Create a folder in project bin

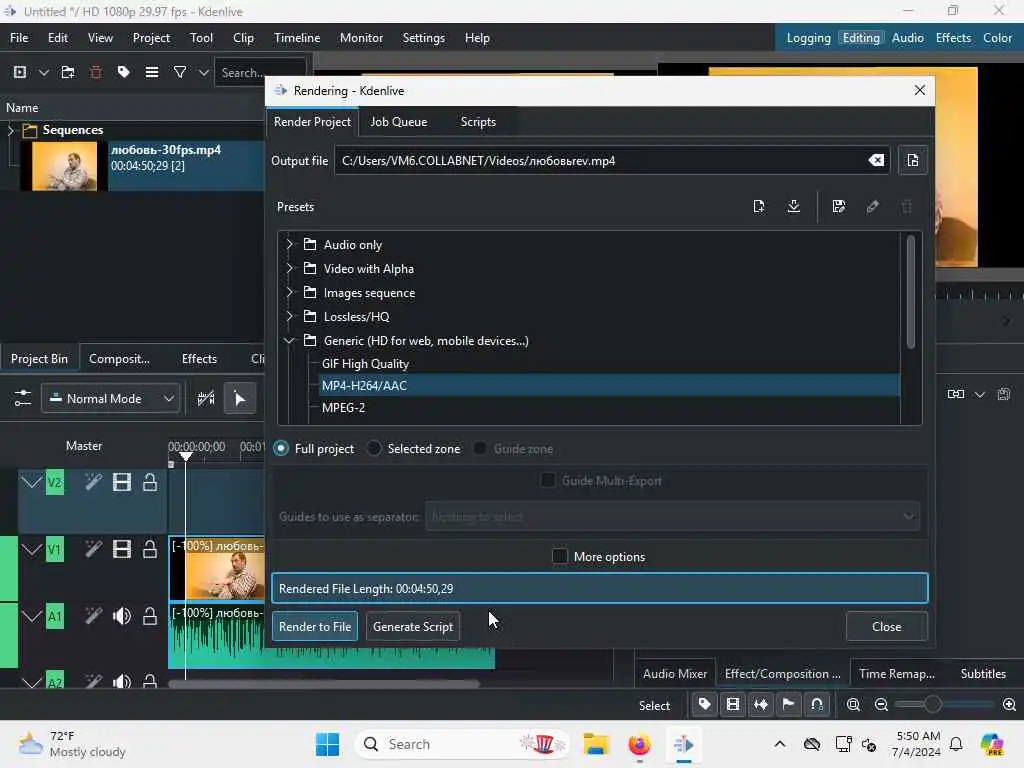[x=68, y=72]
